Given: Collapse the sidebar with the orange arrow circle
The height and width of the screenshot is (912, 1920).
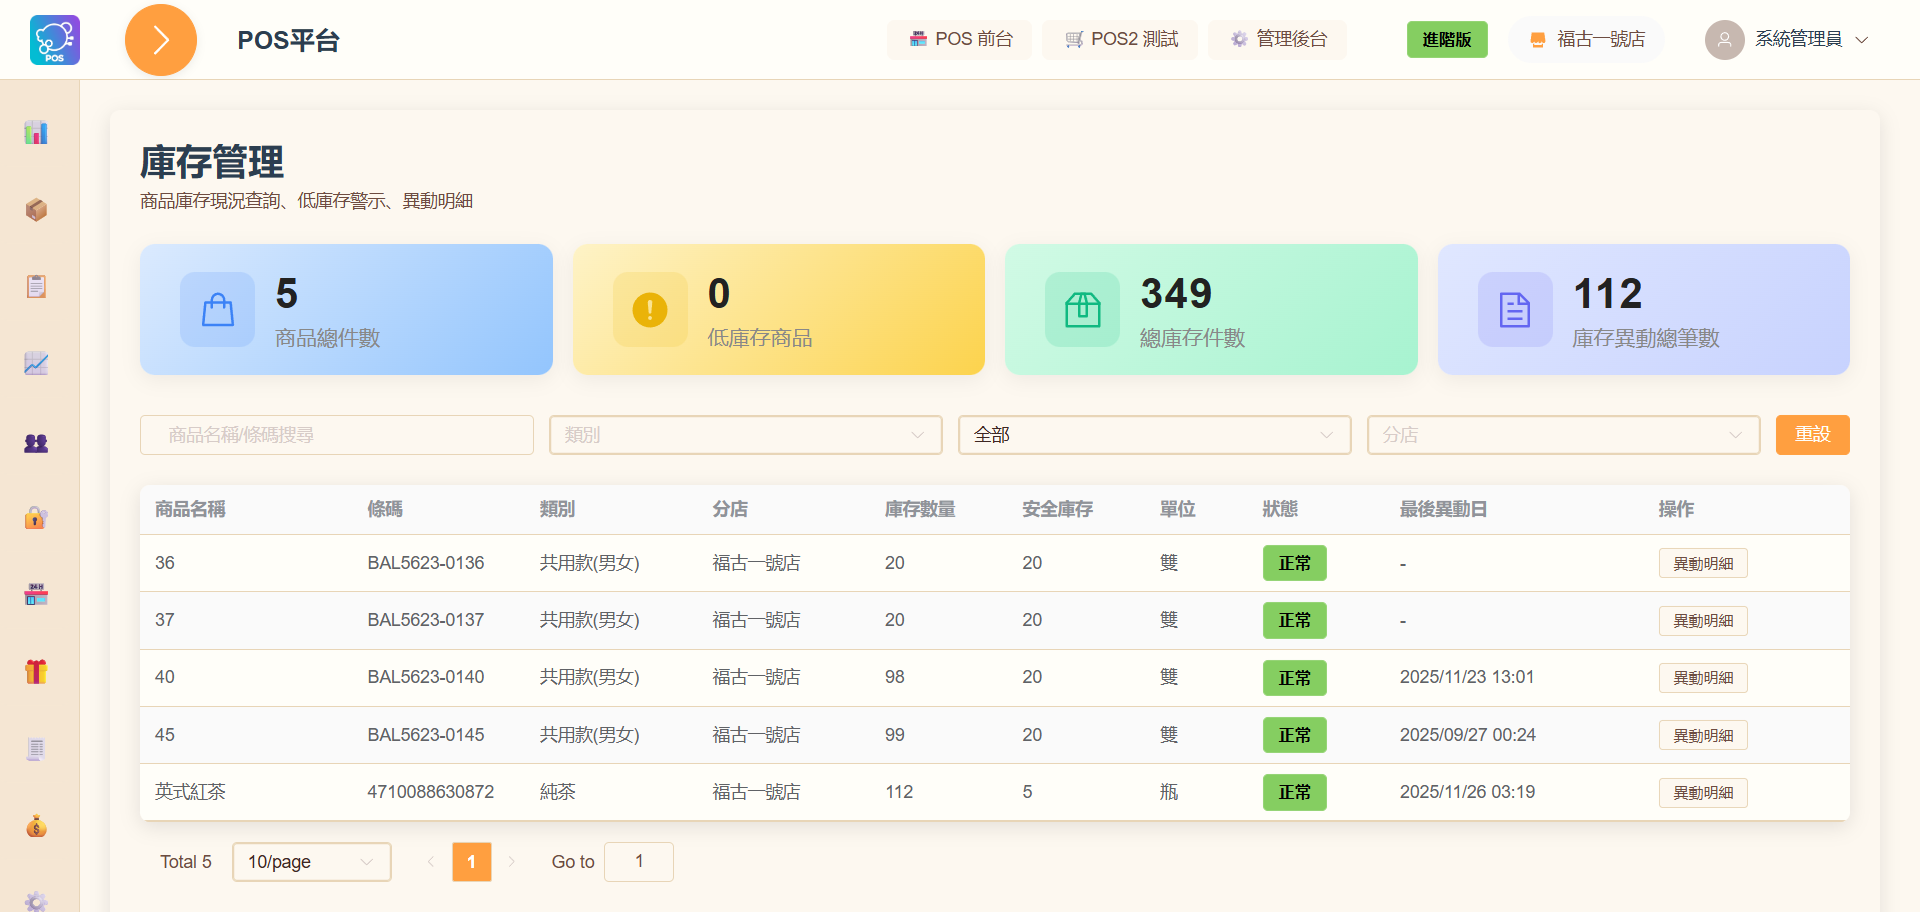Looking at the screenshot, I should pos(160,40).
